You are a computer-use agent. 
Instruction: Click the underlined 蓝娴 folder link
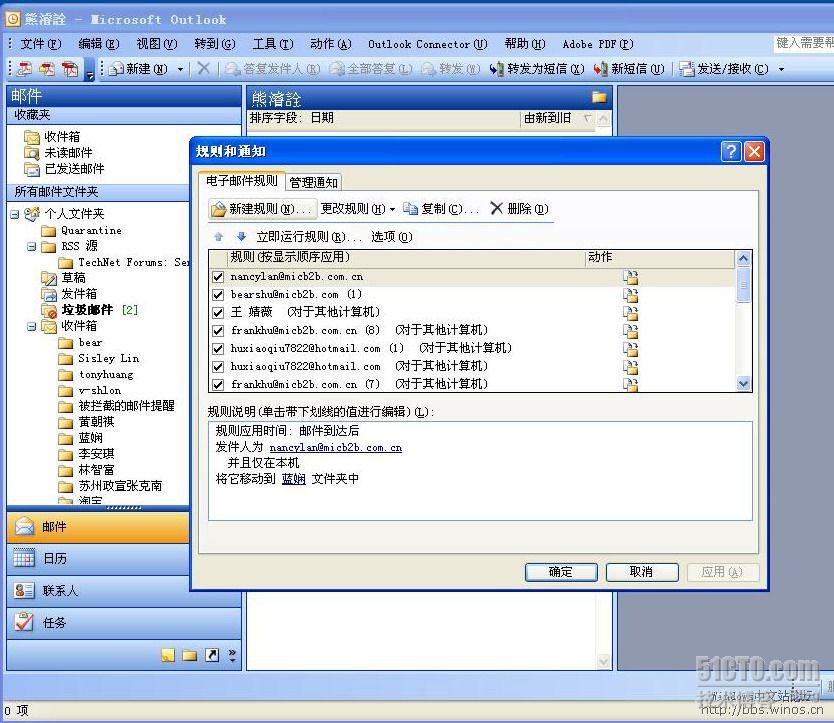[294, 479]
